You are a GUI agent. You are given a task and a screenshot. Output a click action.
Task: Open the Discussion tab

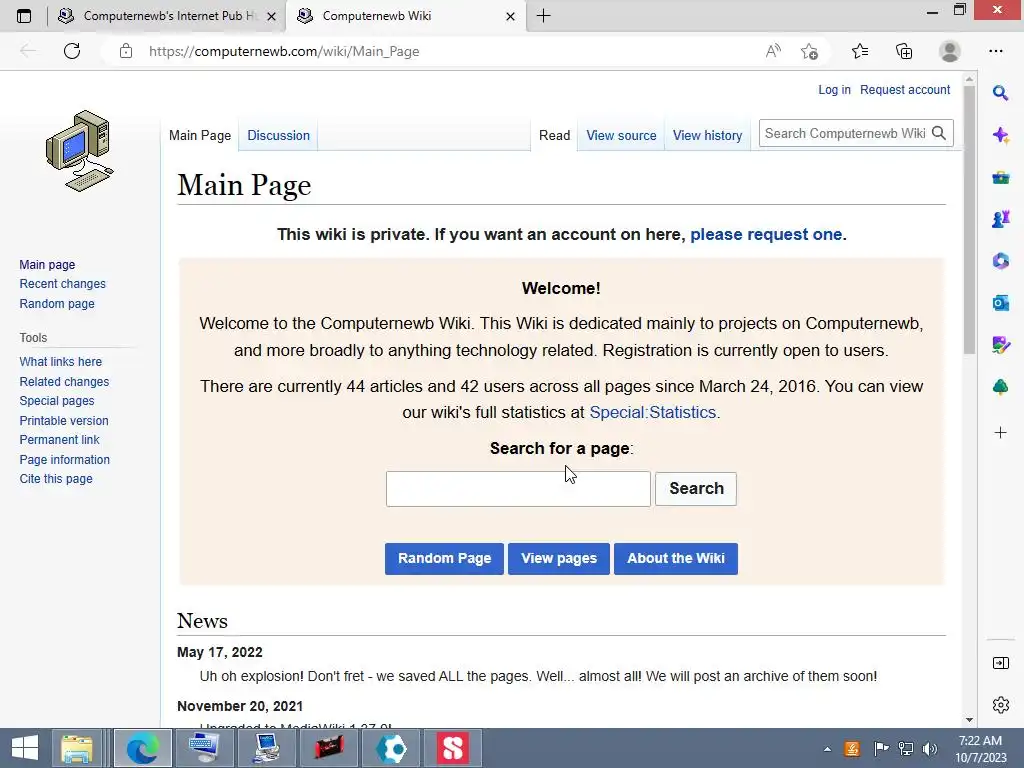coord(278,135)
